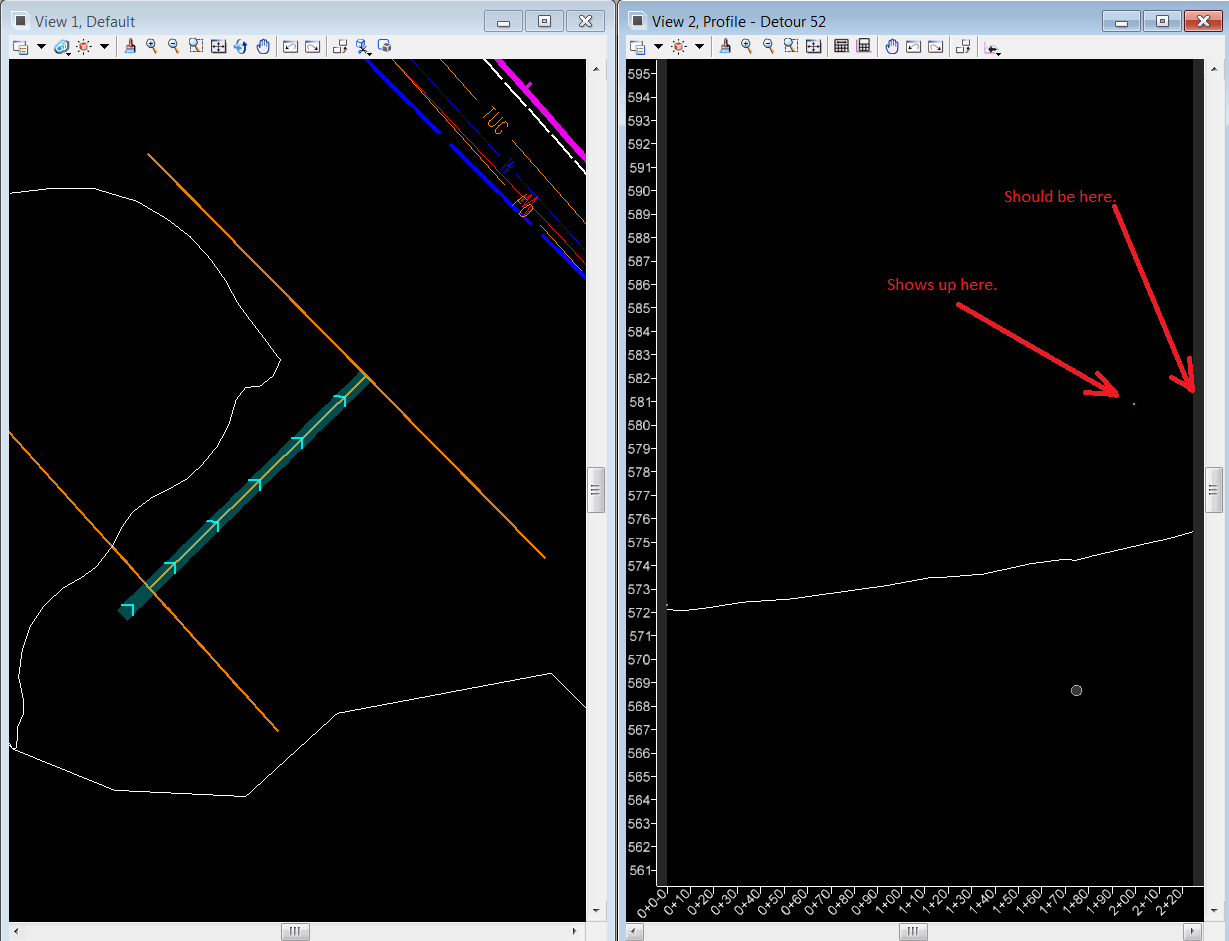The width and height of the screenshot is (1229, 941).
Task: Zoom in using View 1 magnifier icon
Action: [152, 46]
